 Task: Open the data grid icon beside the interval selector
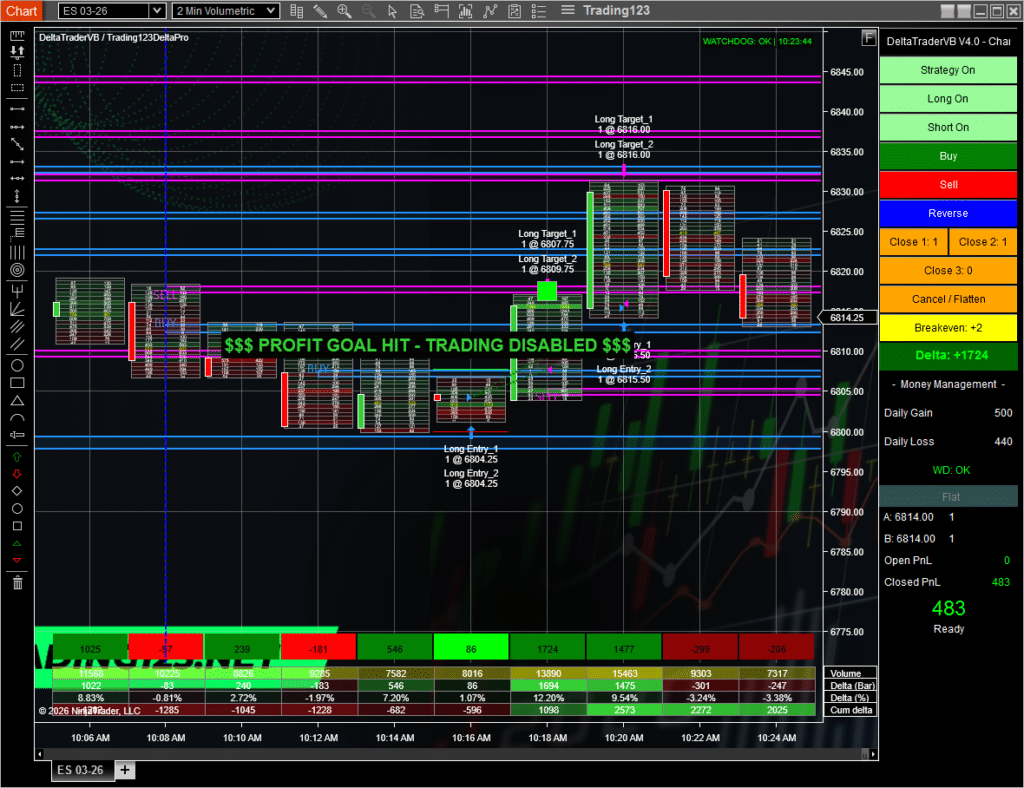[296, 11]
